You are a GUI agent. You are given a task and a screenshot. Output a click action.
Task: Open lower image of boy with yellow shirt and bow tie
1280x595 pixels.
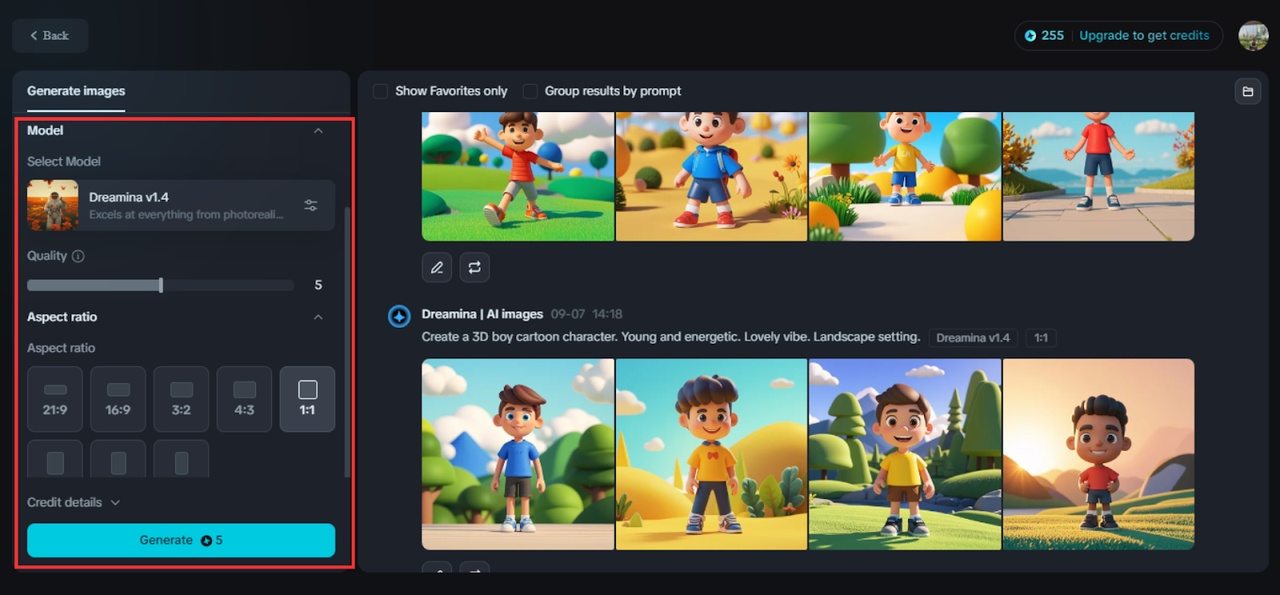(711, 454)
